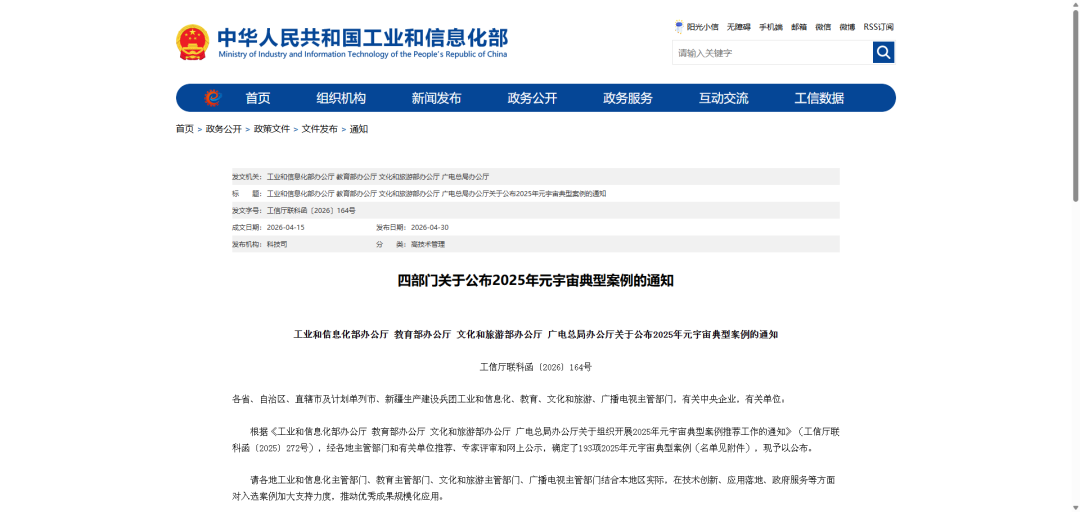Click the 发文机关 row in info table

536,176
